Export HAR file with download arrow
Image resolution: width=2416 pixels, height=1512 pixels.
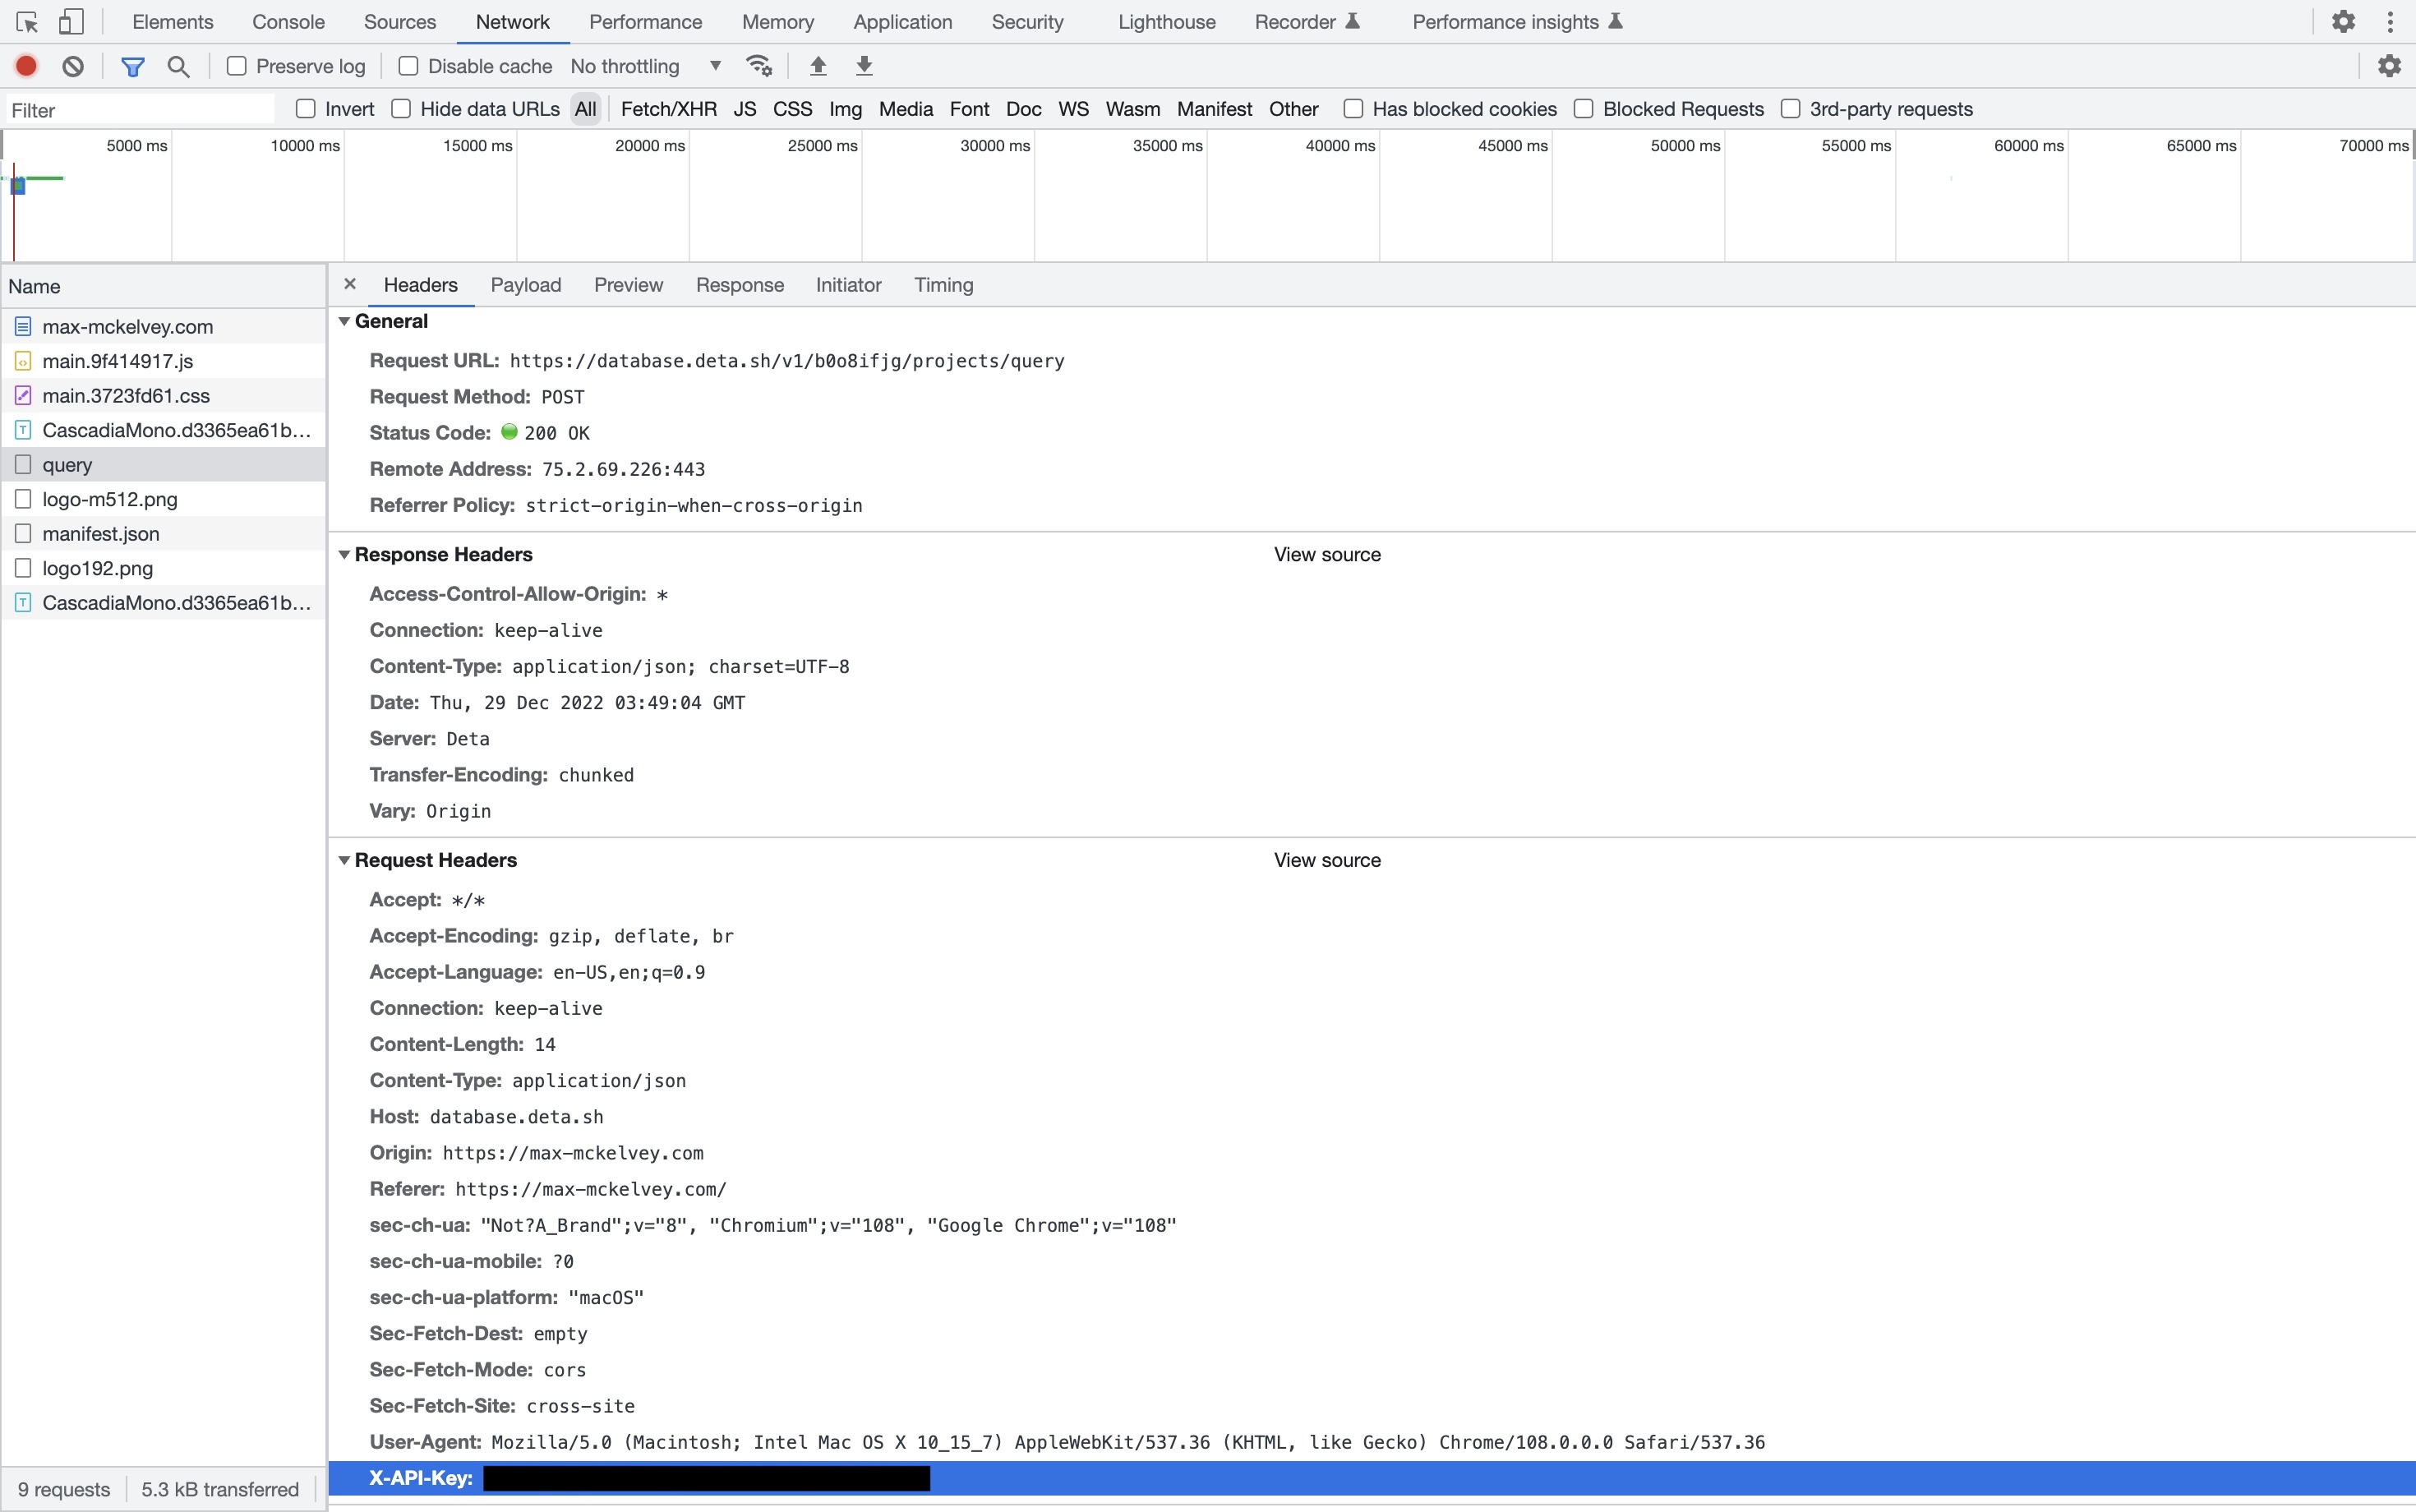pyautogui.click(x=865, y=66)
